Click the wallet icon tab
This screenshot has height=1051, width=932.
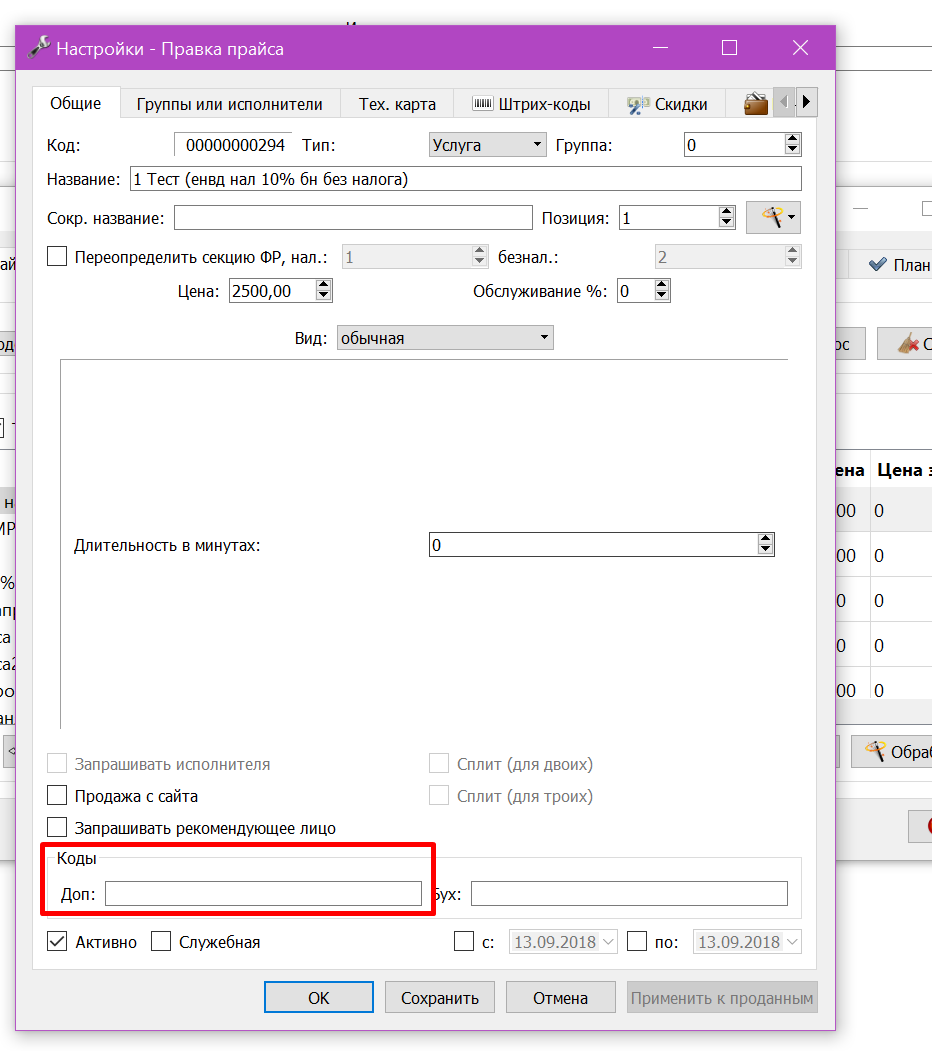coord(756,104)
